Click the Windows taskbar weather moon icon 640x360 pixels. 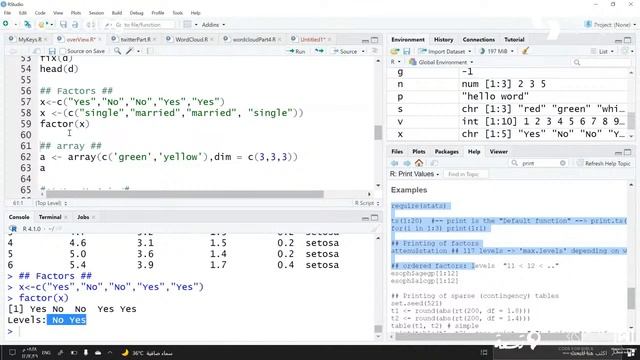click(x=125, y=353)
